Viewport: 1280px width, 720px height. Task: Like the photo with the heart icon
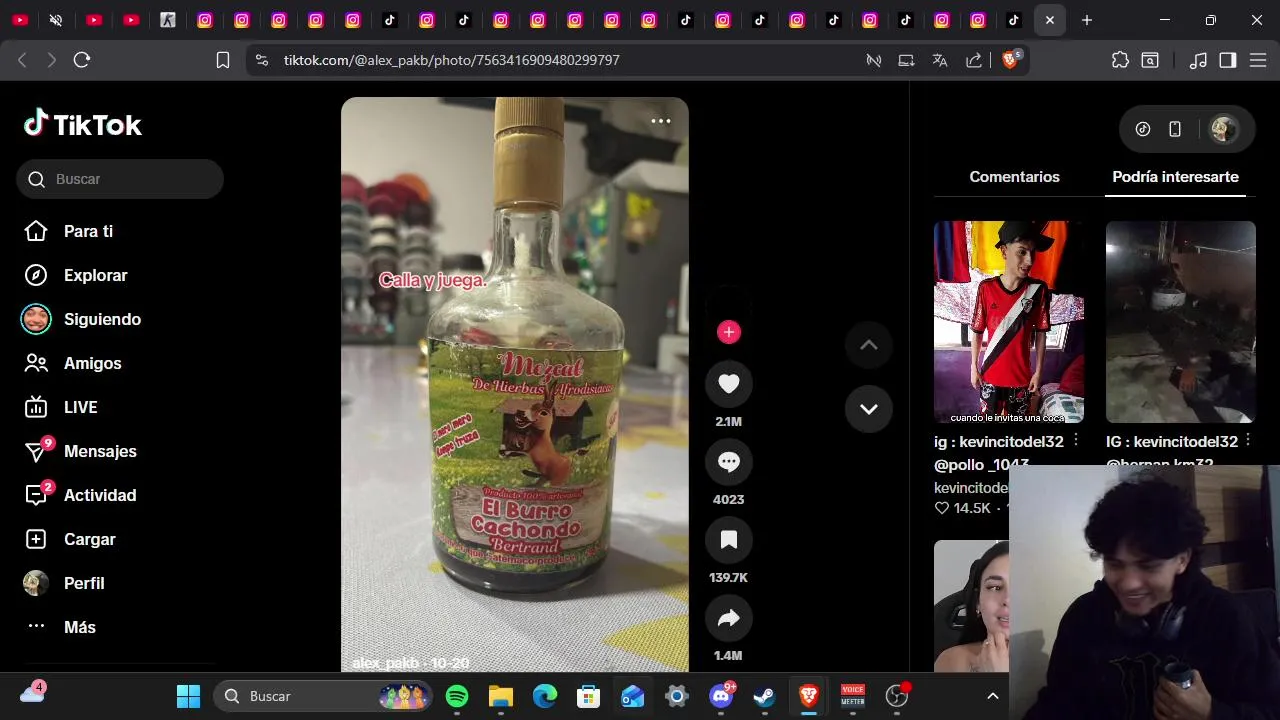pos(729,384)
